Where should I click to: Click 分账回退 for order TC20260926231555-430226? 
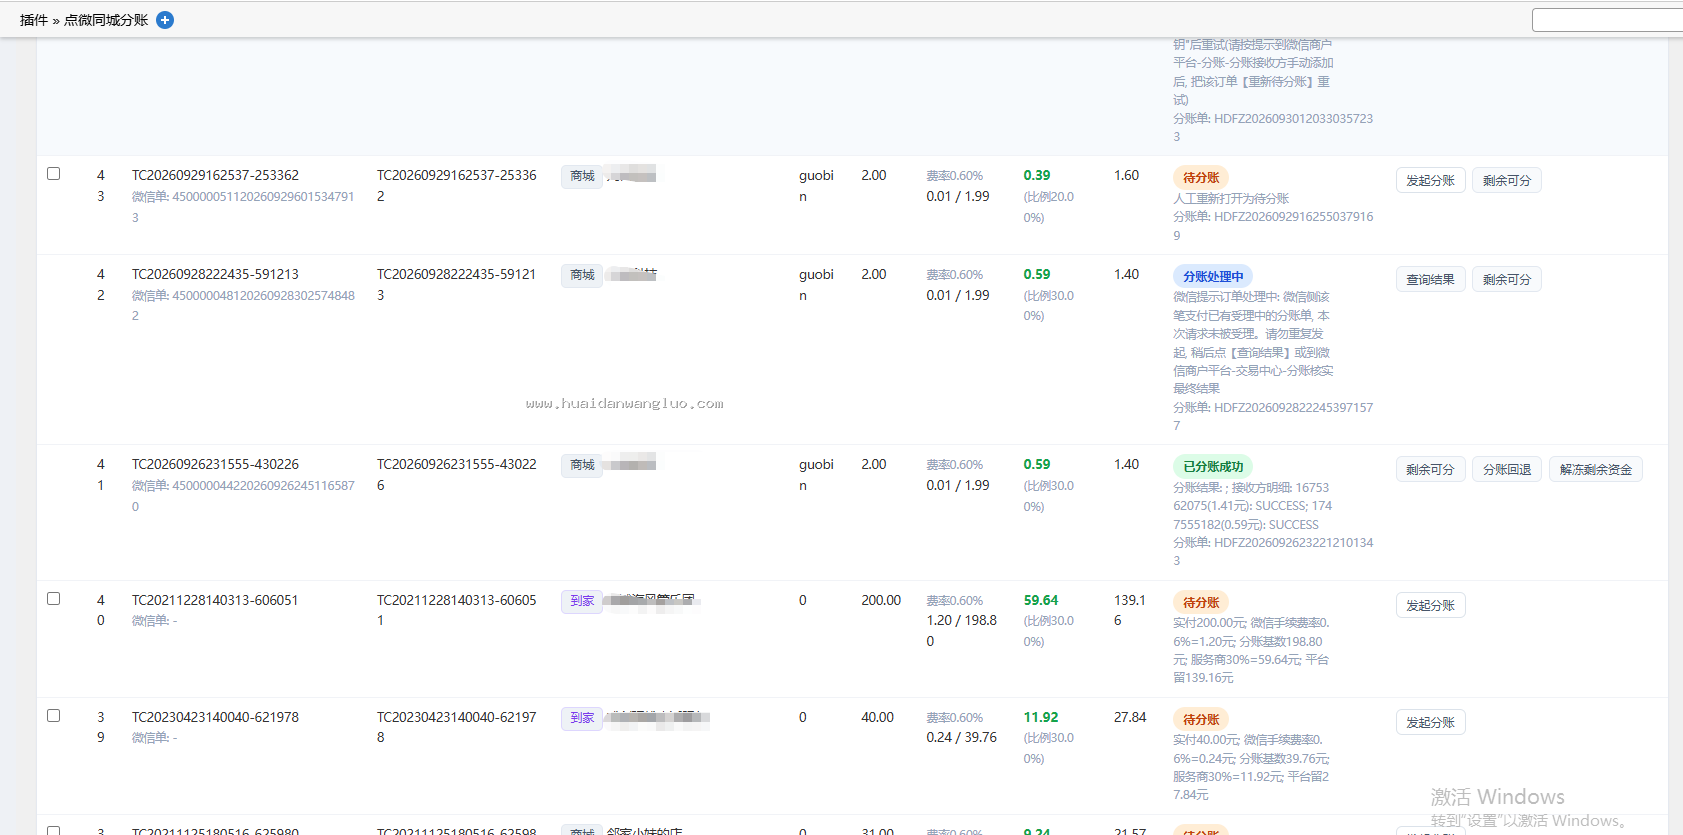pos(1507,470)
